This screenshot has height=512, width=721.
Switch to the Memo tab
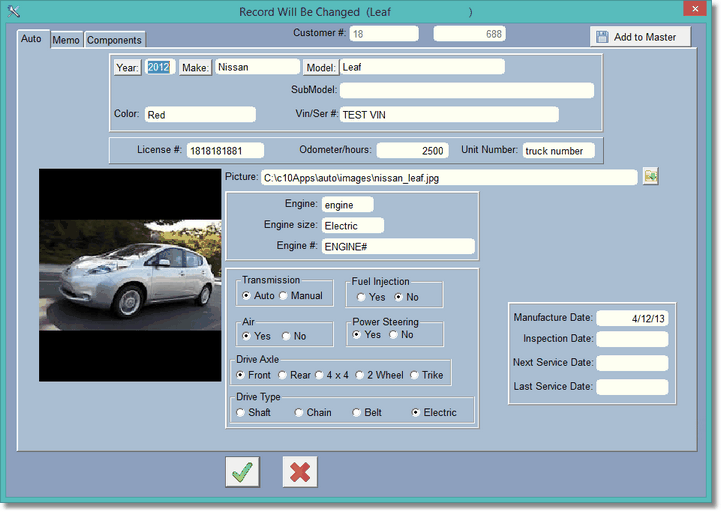point(66,40)
